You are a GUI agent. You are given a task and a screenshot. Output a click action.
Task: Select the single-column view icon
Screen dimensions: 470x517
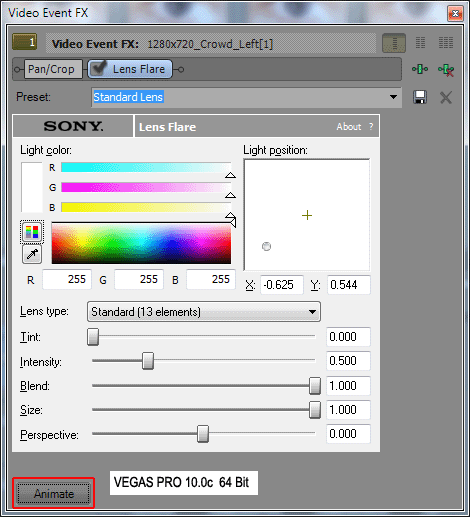(394, 43)
